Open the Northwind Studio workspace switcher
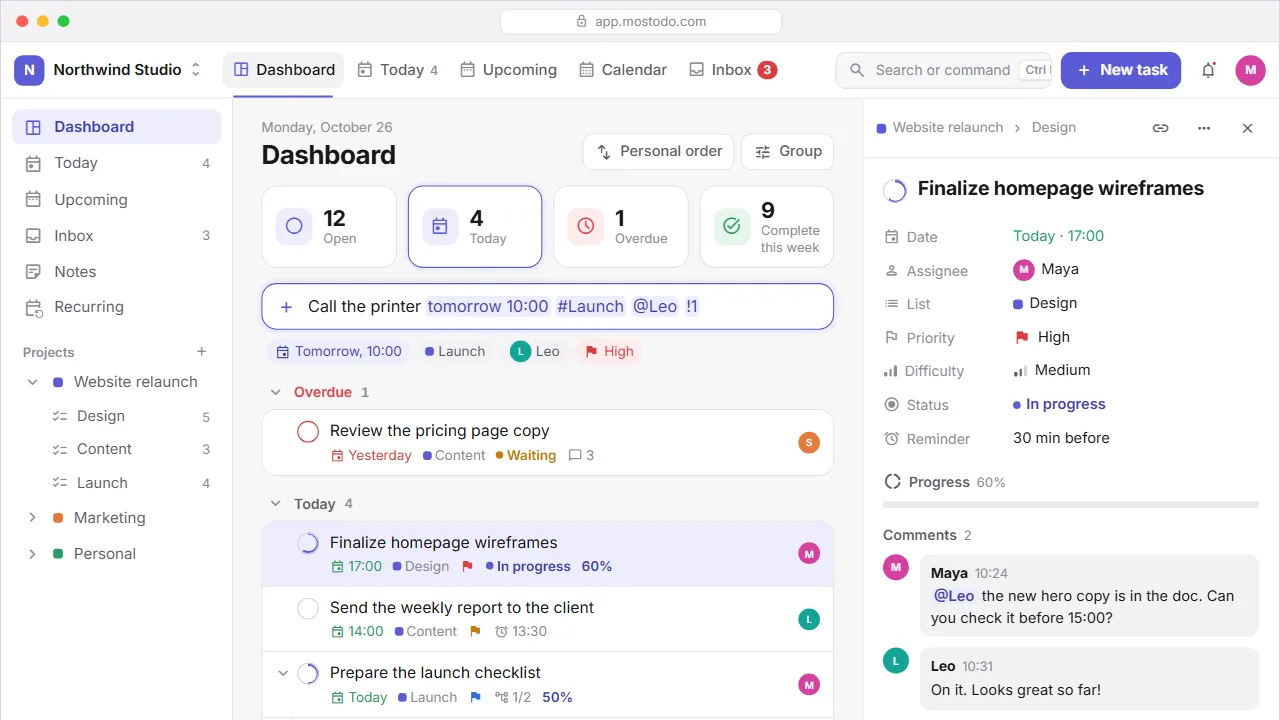This screenshot has height=720, width=1280. click(196, 70)
